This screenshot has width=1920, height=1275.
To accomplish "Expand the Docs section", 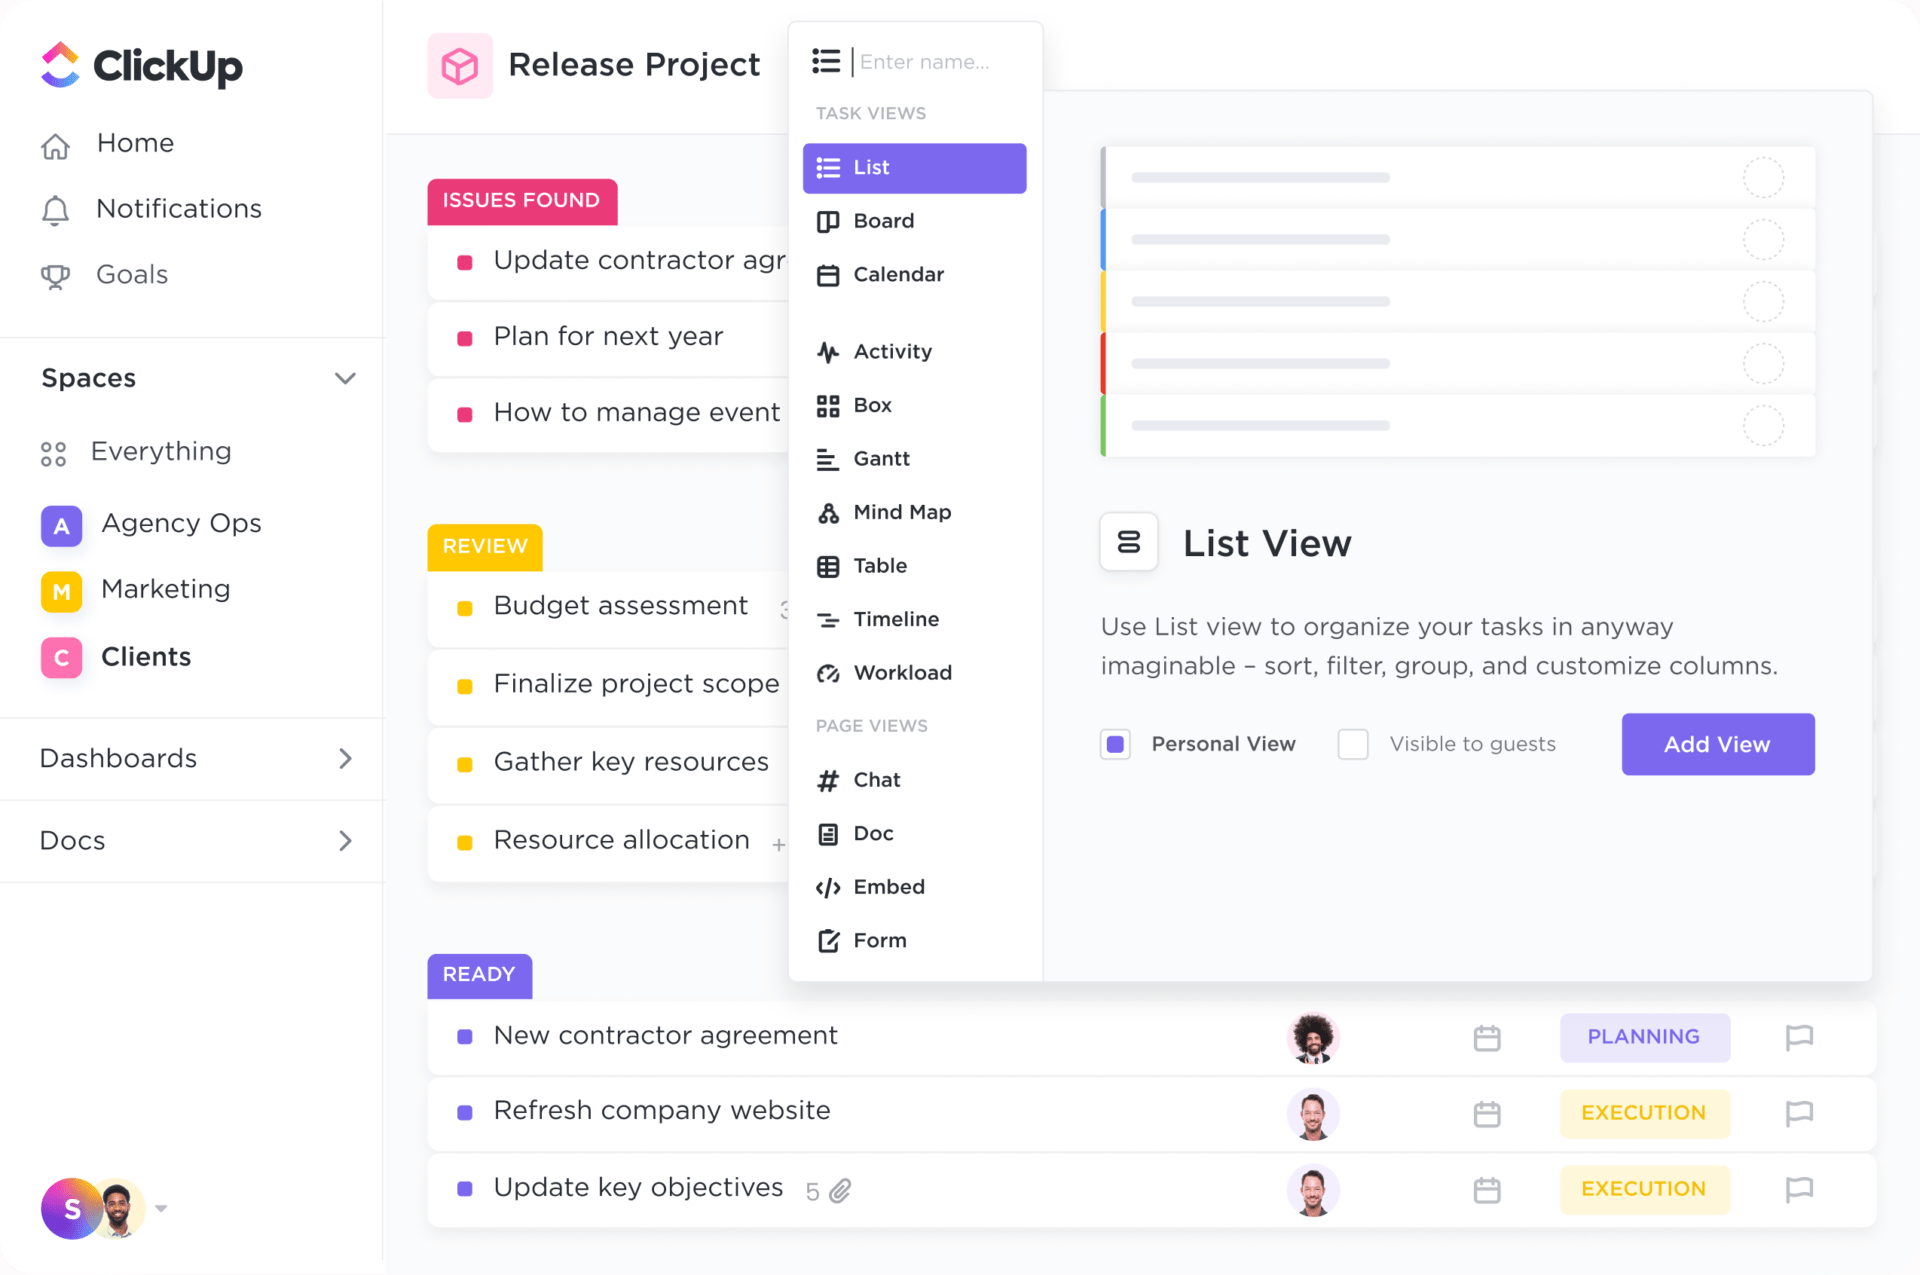I will 345,841.
